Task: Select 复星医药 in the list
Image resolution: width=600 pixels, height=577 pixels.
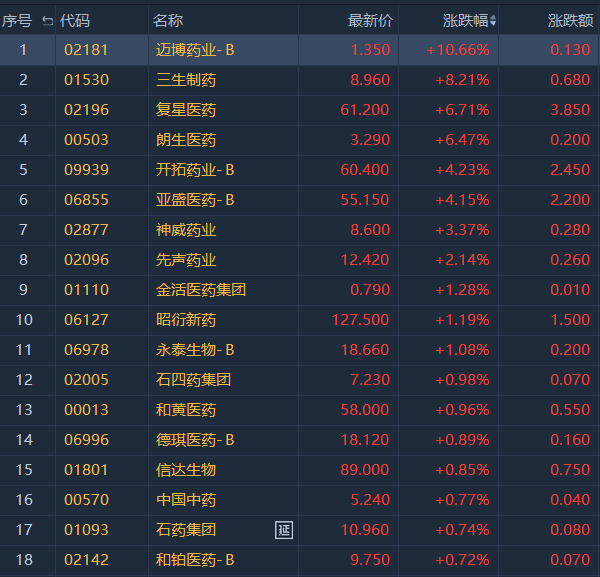Action: point(187,110)
